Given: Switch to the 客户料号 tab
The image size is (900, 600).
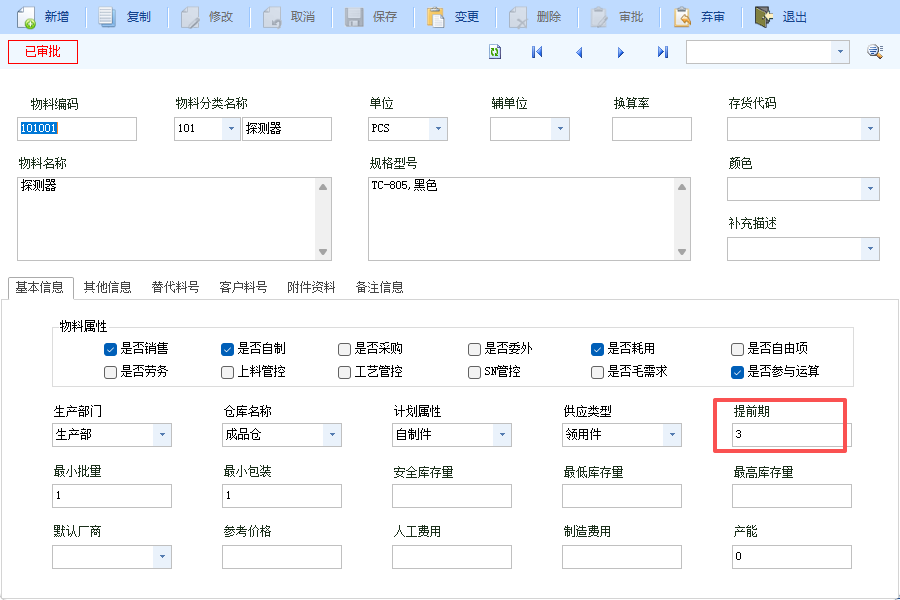Looking at the screenshot, I should click(243, 287).
